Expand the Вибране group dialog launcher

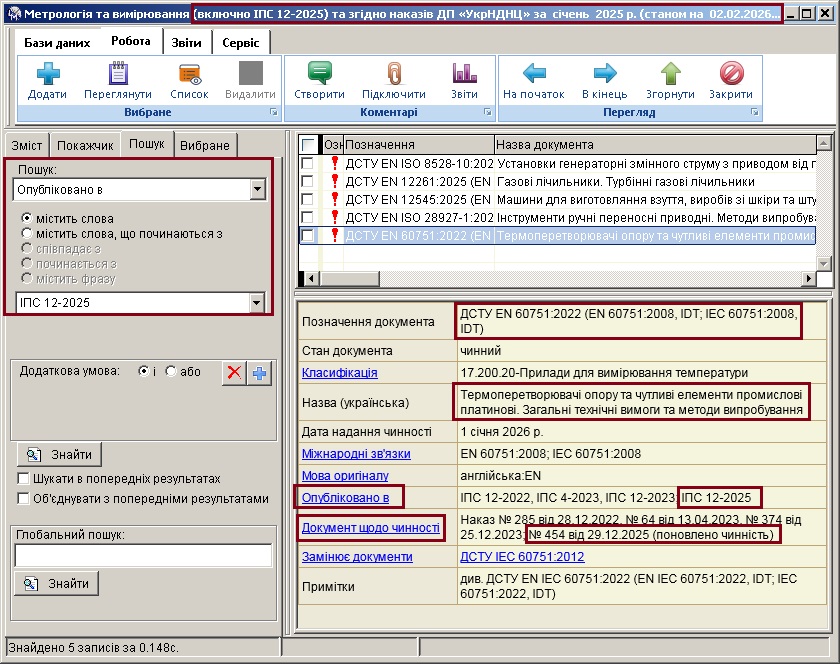[x=273, y=113]
